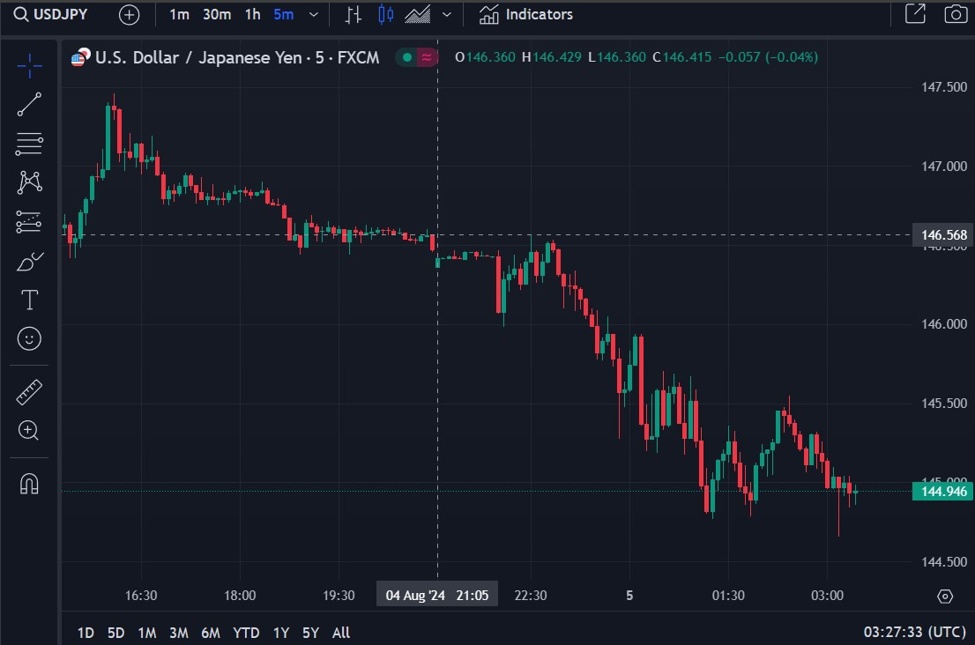Select the Trend Line drawing tool
The width and height of the screenshot is (975, 645).
tap(29, 103)
